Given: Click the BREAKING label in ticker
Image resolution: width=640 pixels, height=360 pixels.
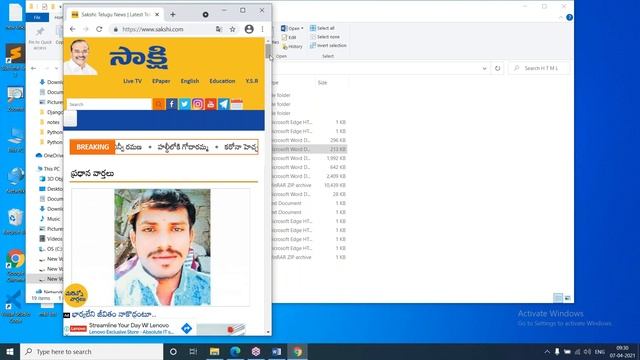Looking at the screenshot, I should click(93, 147).
